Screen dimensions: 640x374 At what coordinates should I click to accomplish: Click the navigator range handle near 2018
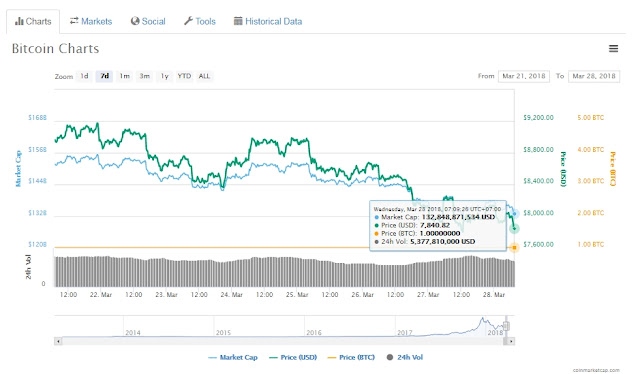[x=506, y=326]
